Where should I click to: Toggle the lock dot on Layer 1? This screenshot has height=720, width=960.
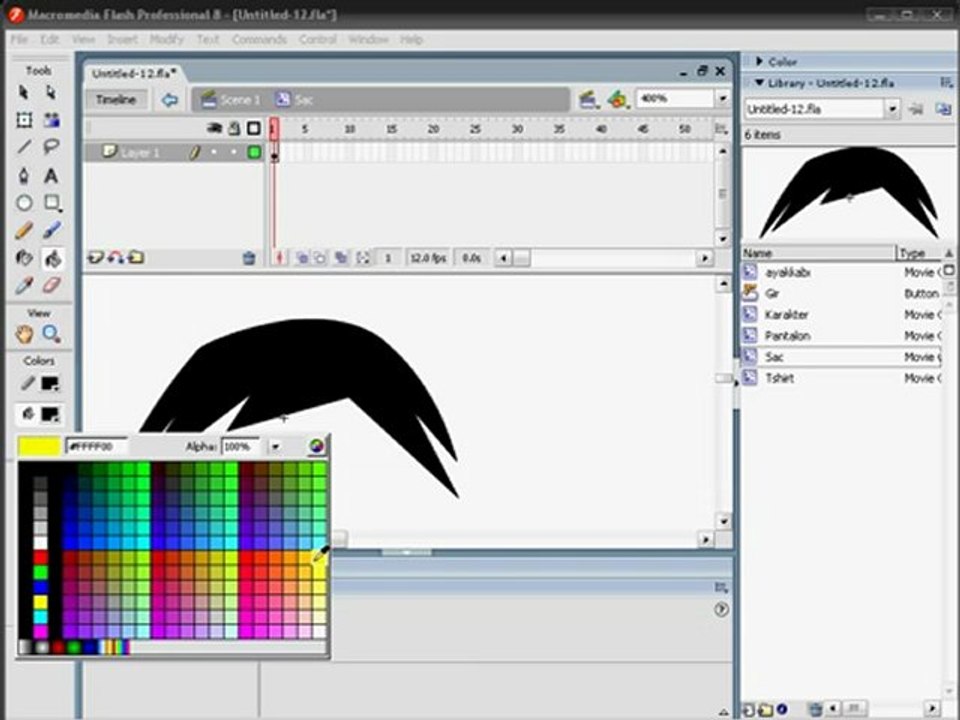coord(234,153)
